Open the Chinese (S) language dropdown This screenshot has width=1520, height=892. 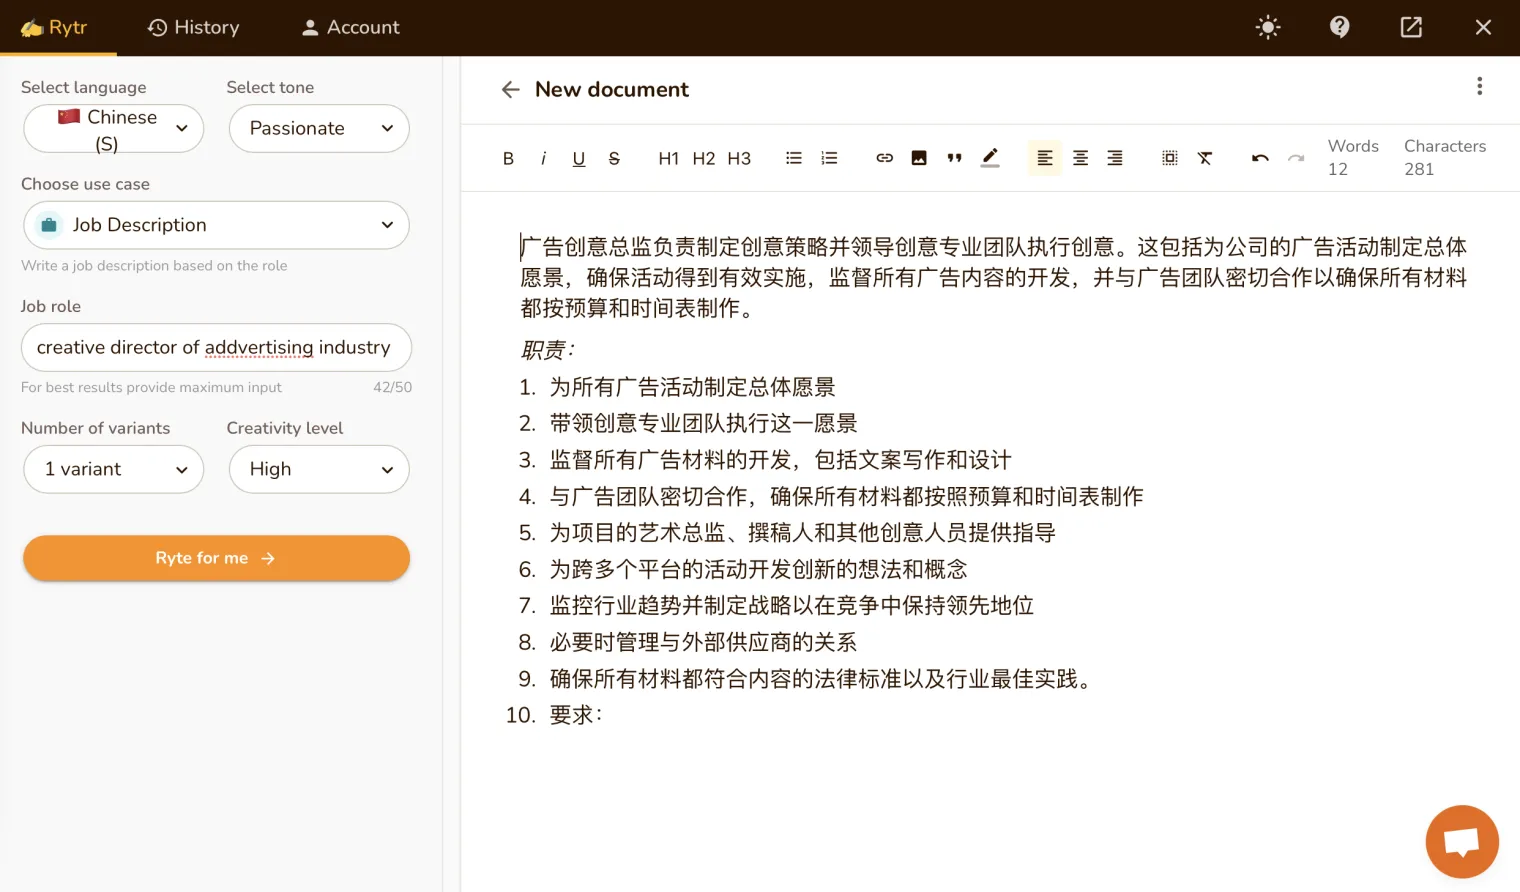pos(113,129)
